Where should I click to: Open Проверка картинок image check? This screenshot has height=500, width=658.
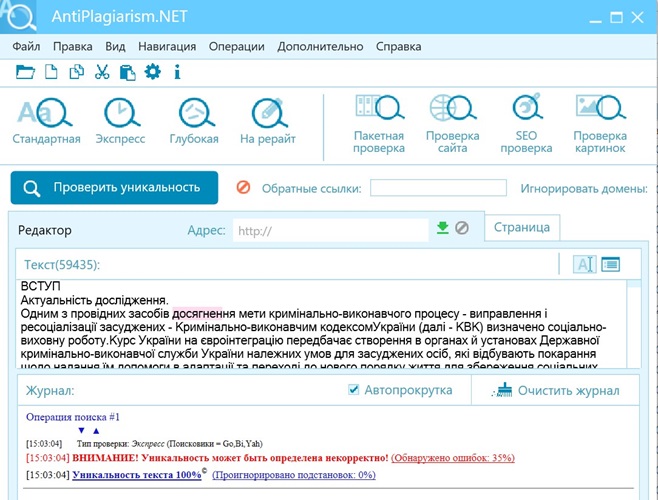(600, 124)
